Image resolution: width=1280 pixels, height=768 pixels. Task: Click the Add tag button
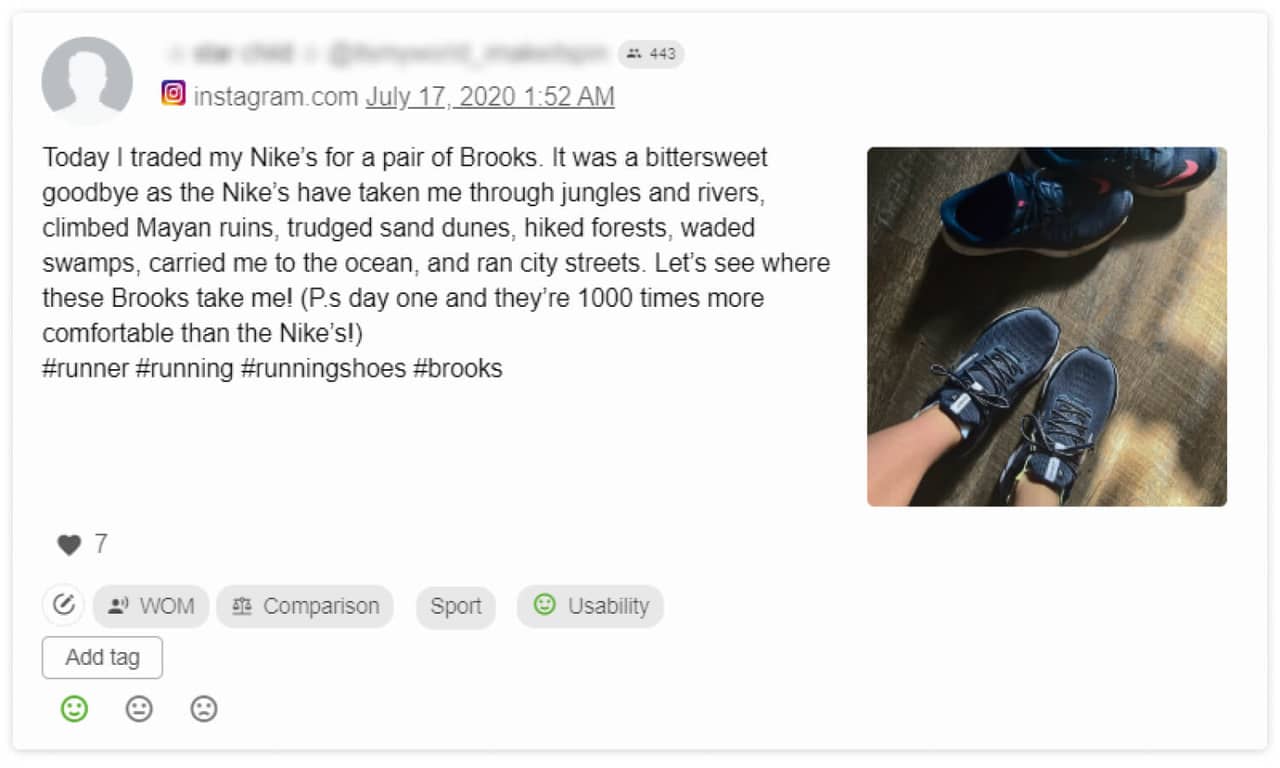tap(102, 657)
